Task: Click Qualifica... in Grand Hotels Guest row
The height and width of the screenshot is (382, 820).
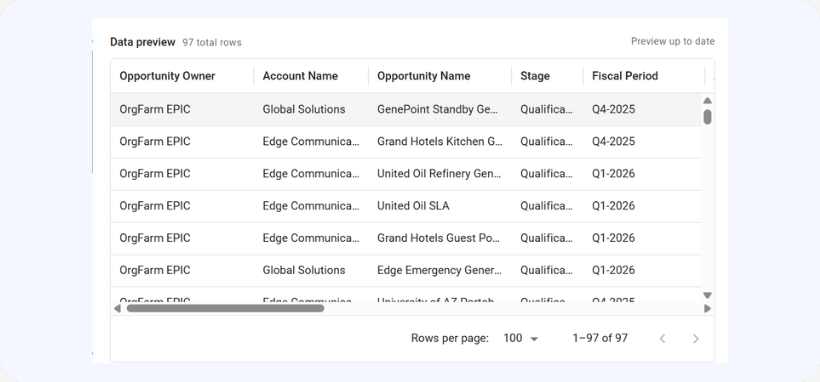Action: (x=546, y=238)
